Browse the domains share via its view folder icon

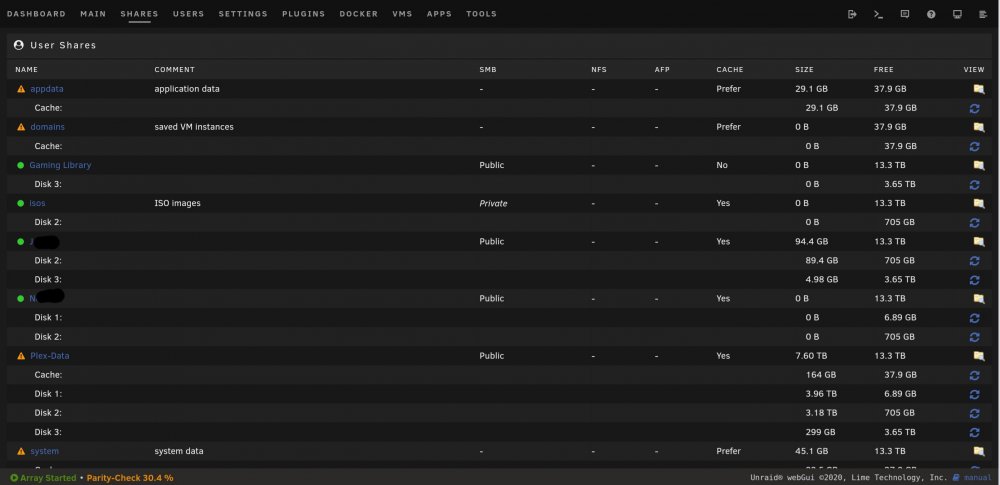[x=978, y=128]
